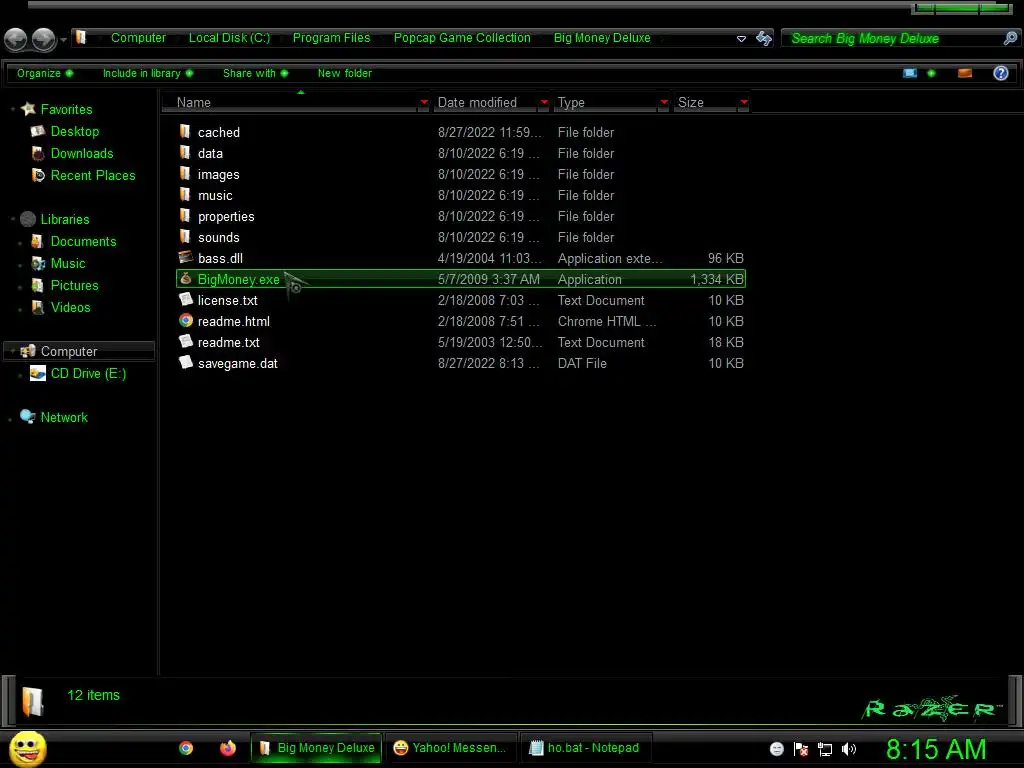Toggle the preview pane icon
This screenshot has width=1024, height=768.
[965, 73]
